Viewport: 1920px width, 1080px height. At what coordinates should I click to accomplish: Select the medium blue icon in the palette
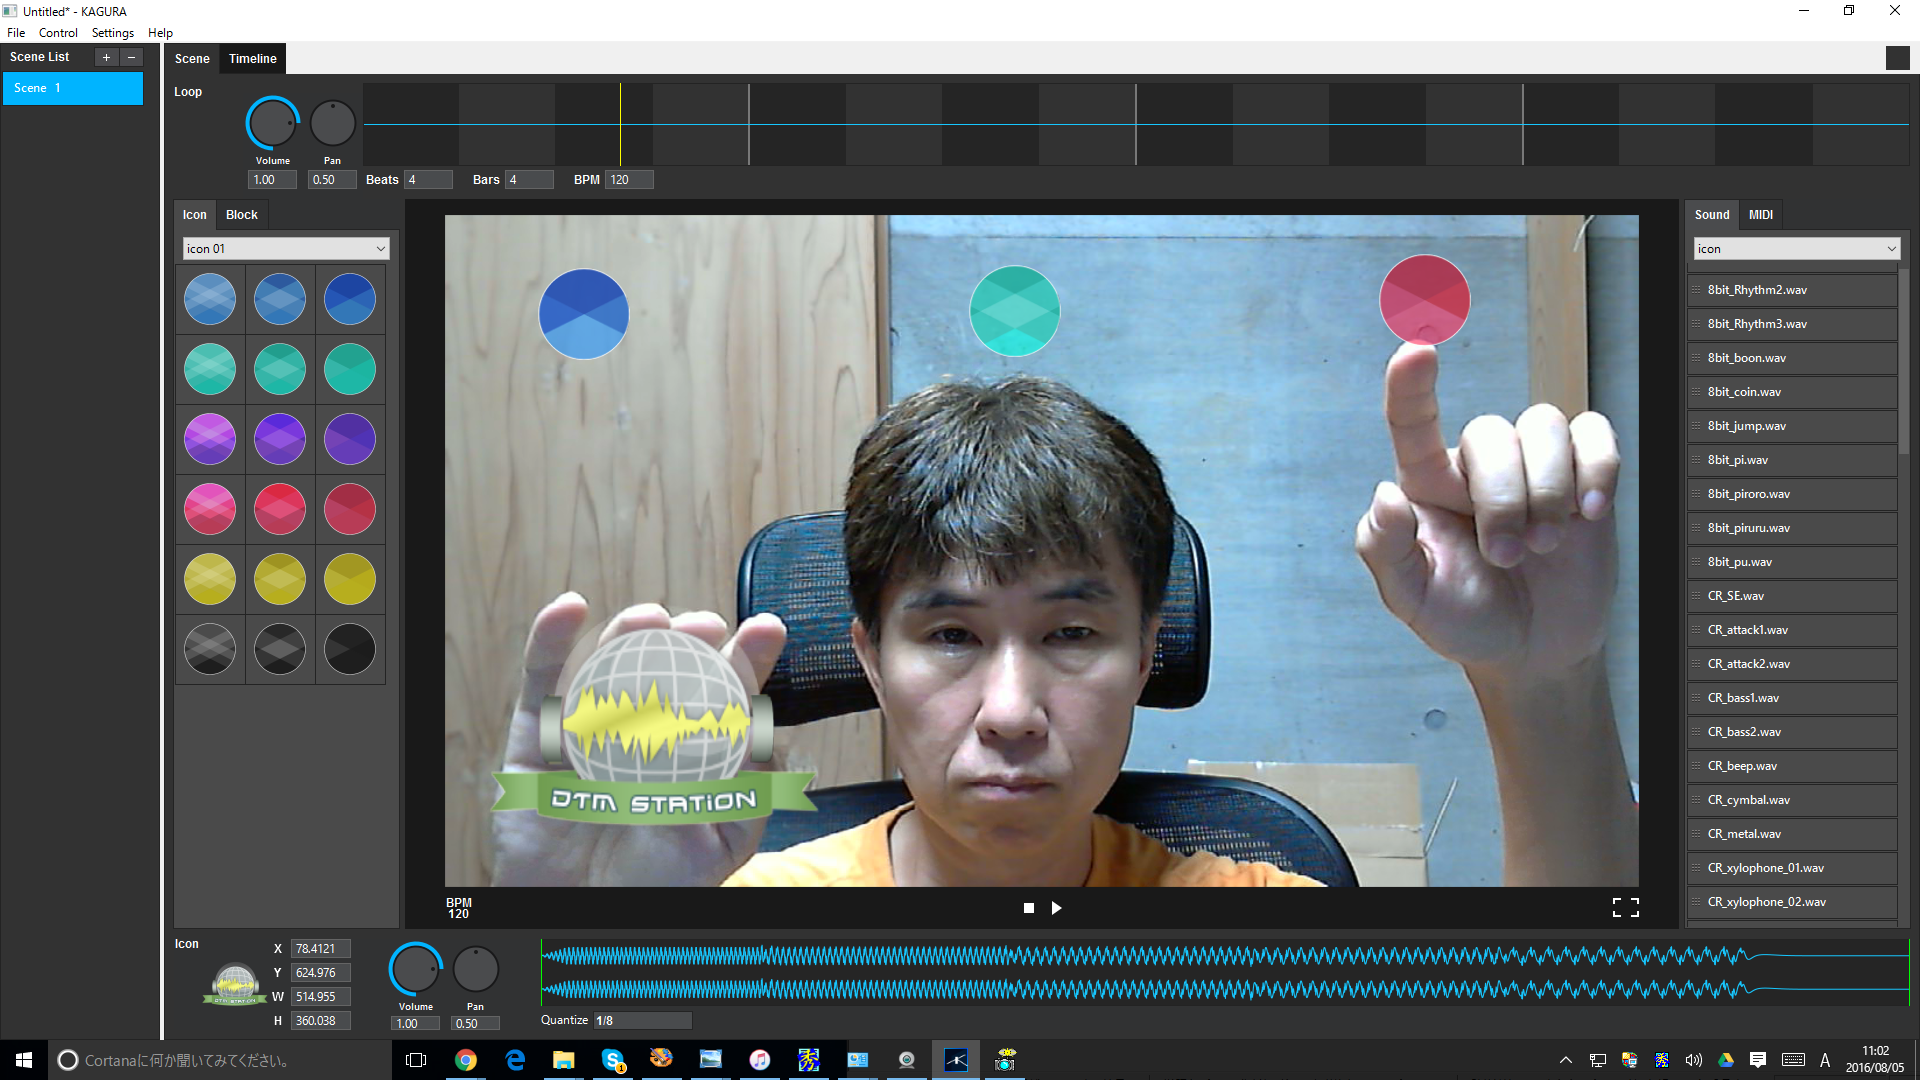tap(280, 299)
